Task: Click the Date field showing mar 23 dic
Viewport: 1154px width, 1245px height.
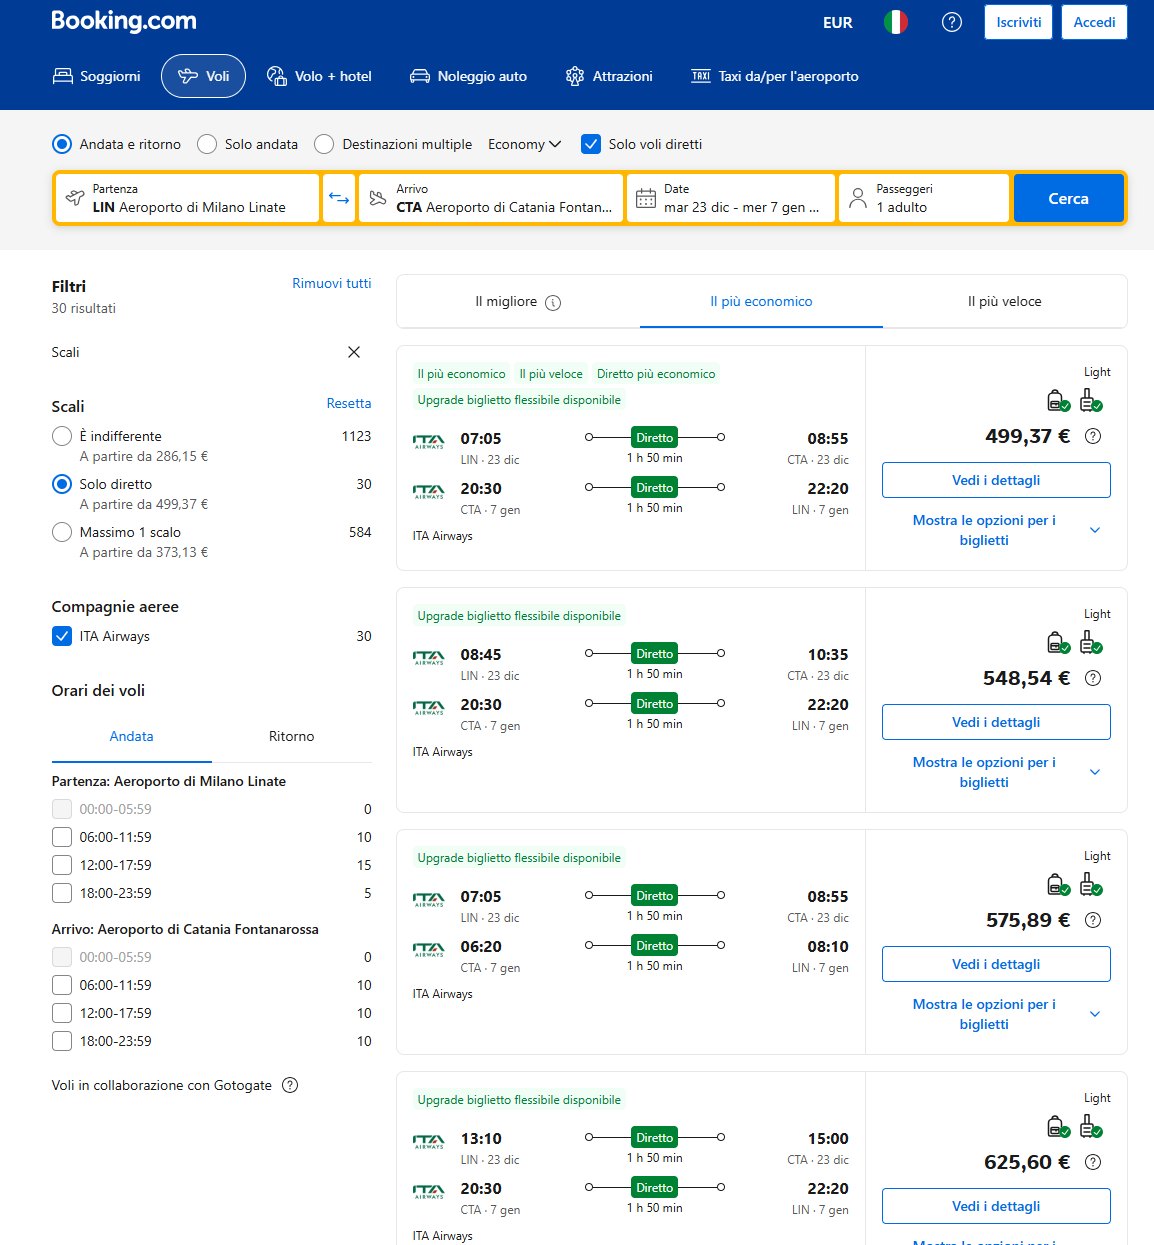Action: click(x=730, y=198)
